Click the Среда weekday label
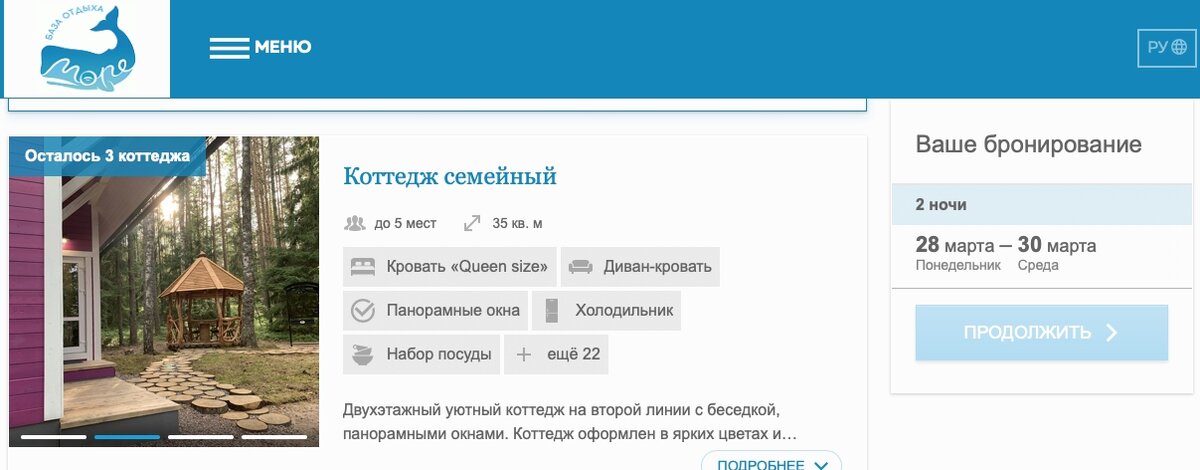The width and height of the screenshot is (1200, 470). [x=1038, y=265]
